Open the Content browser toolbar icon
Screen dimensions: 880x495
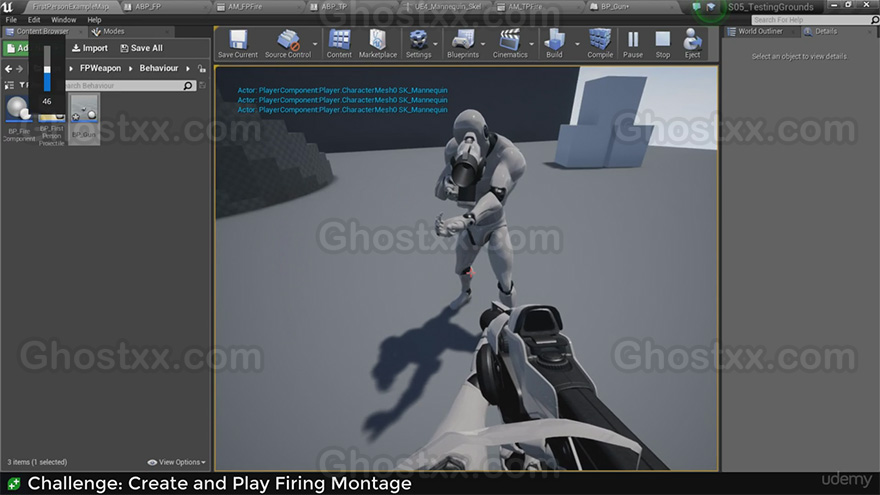339,44
